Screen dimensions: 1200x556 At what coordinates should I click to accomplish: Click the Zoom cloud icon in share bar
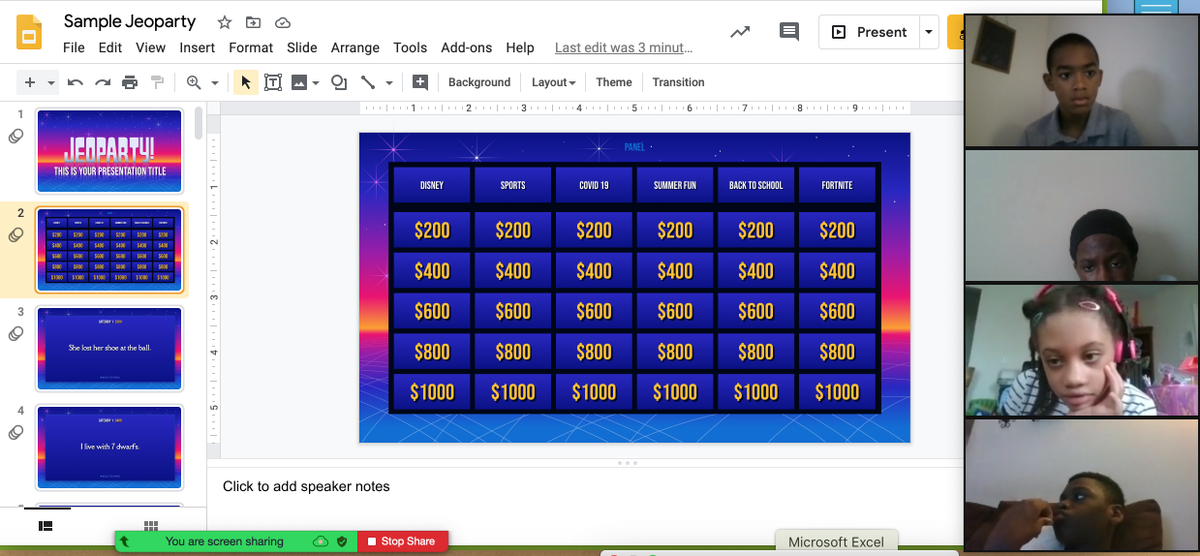(321, 541)
